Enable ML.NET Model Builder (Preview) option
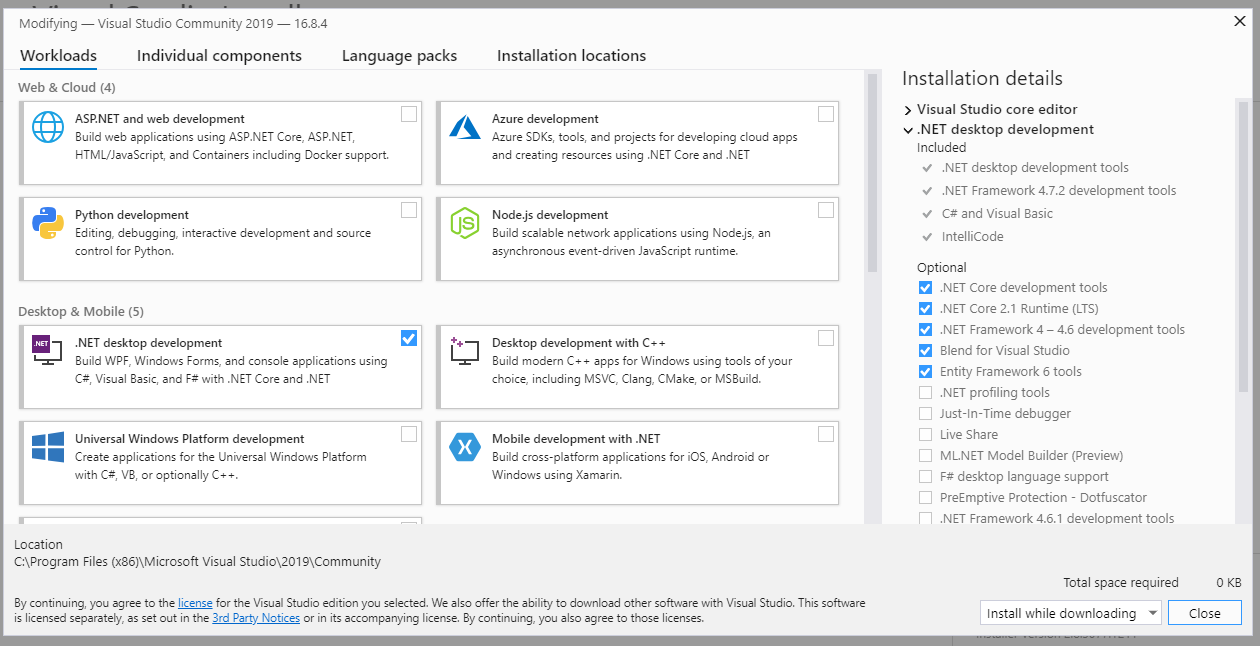 tap(925, 456)
